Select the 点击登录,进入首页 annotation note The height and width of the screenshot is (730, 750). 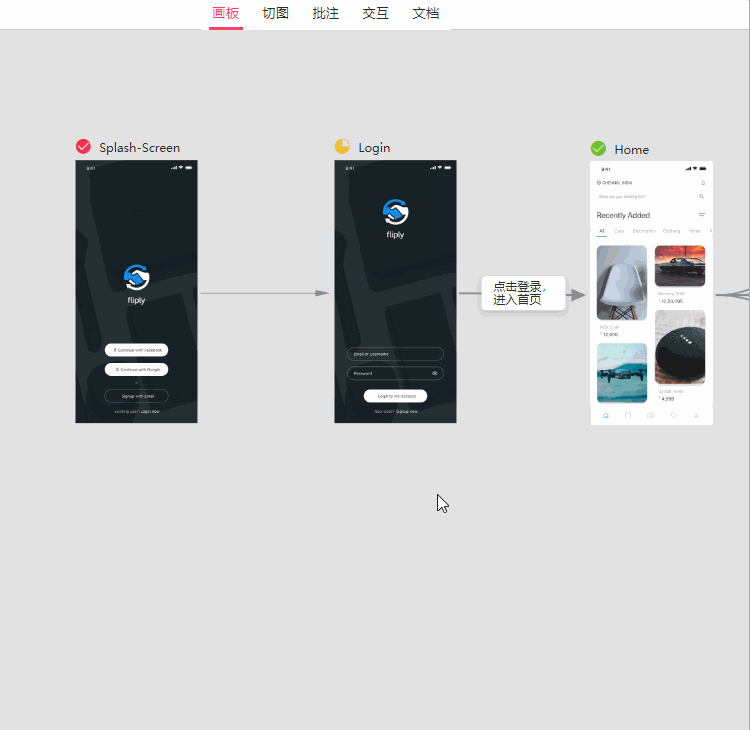click(x=523, y=294)
